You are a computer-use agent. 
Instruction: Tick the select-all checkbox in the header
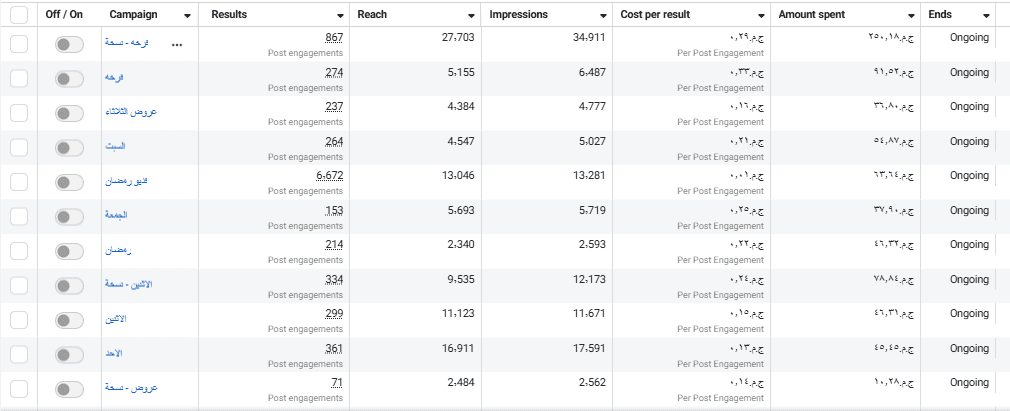pyautogui.click(x=19, y=15)
